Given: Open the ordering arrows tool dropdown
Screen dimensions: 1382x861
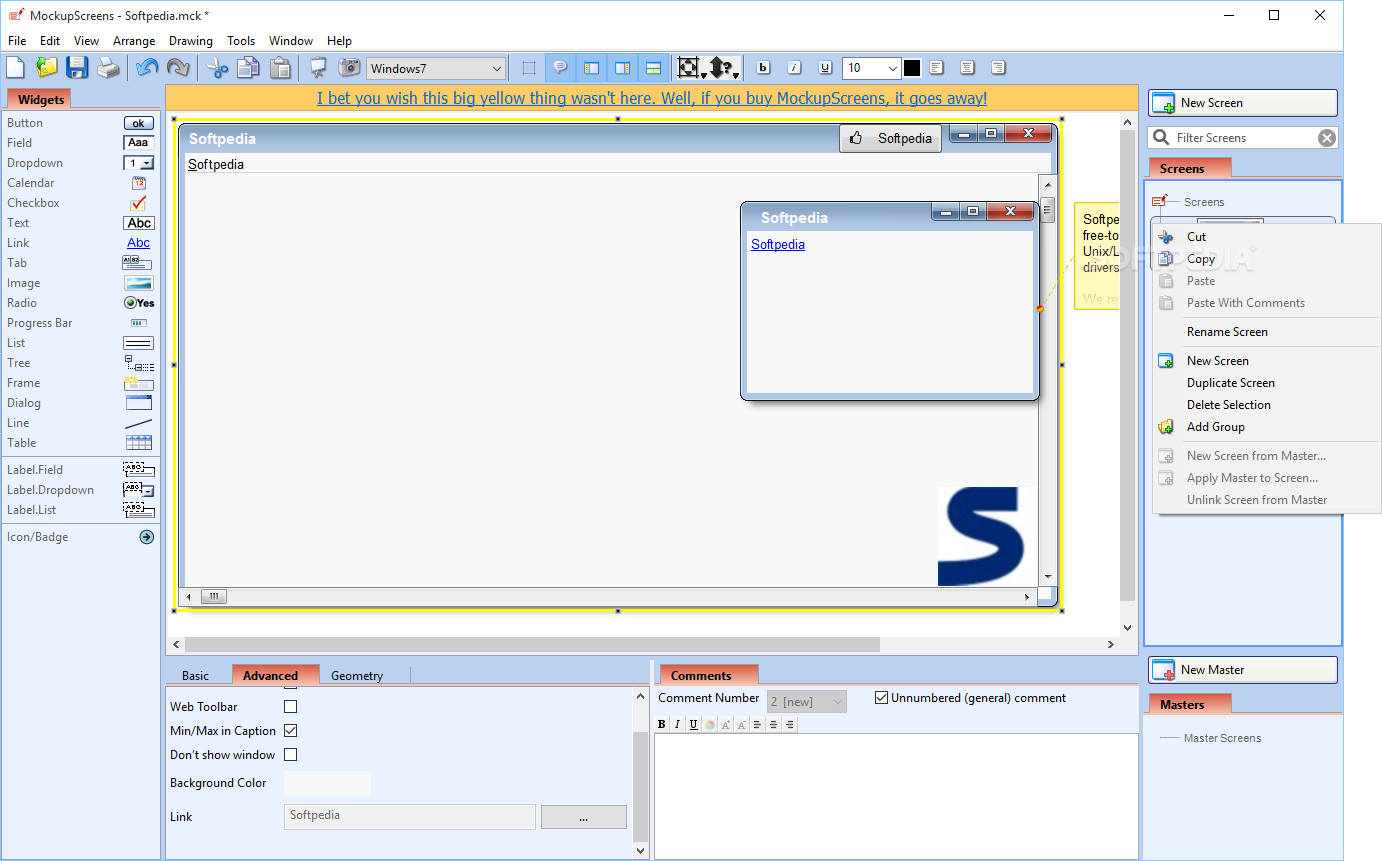Looking at the screenshot, I should pos(735,74).
